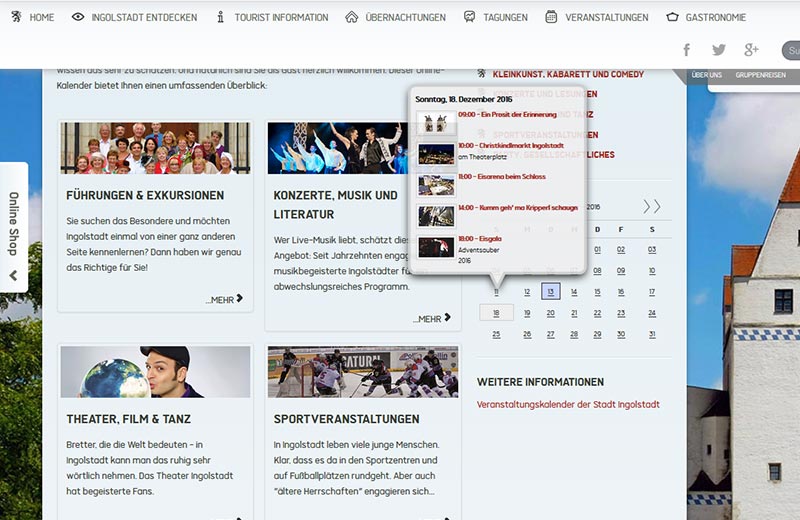Click the chef hat Gastronomie icon
The width and height of the screenshot is (800, 520).
tap(672, 17)
